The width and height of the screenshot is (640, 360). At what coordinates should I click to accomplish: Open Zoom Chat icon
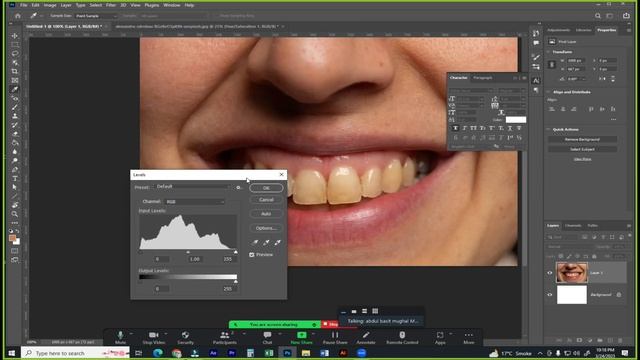coord(267,335)
